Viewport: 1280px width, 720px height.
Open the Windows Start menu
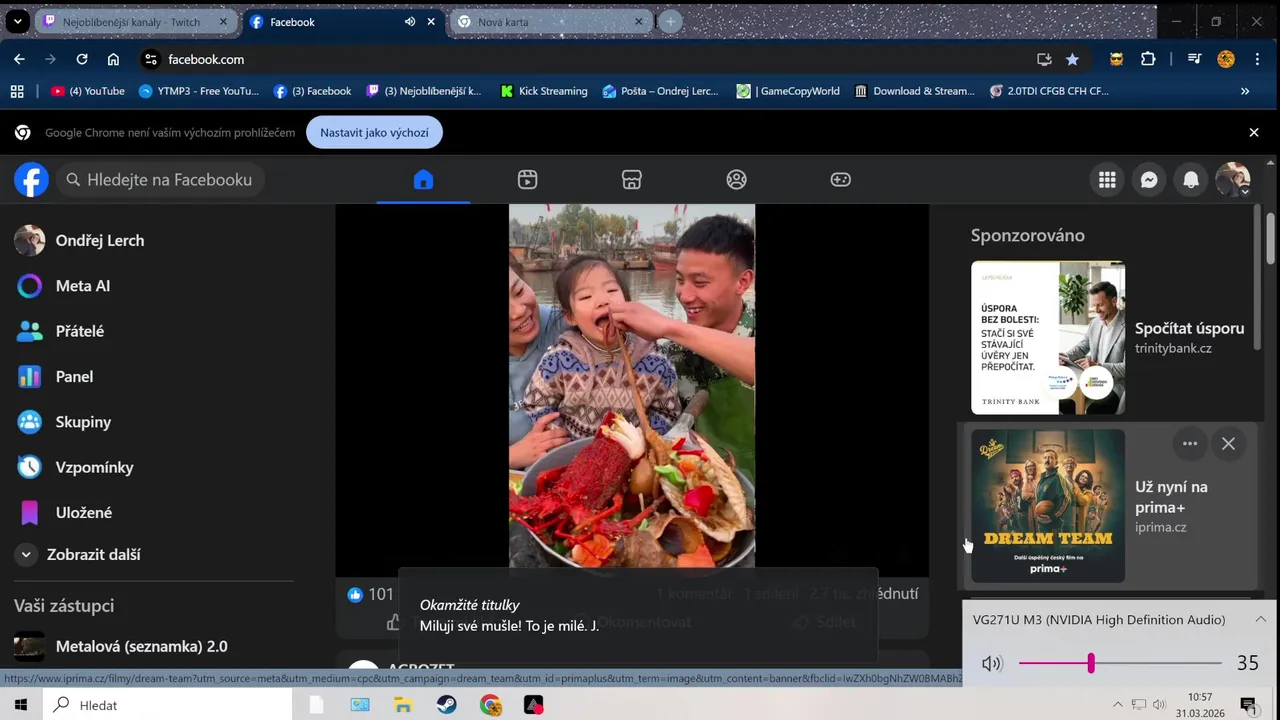[20, 705]
